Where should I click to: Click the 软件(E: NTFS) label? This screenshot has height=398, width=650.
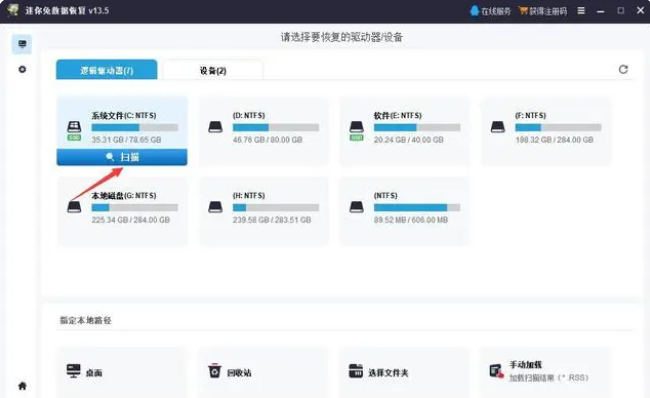click(398, 115)
